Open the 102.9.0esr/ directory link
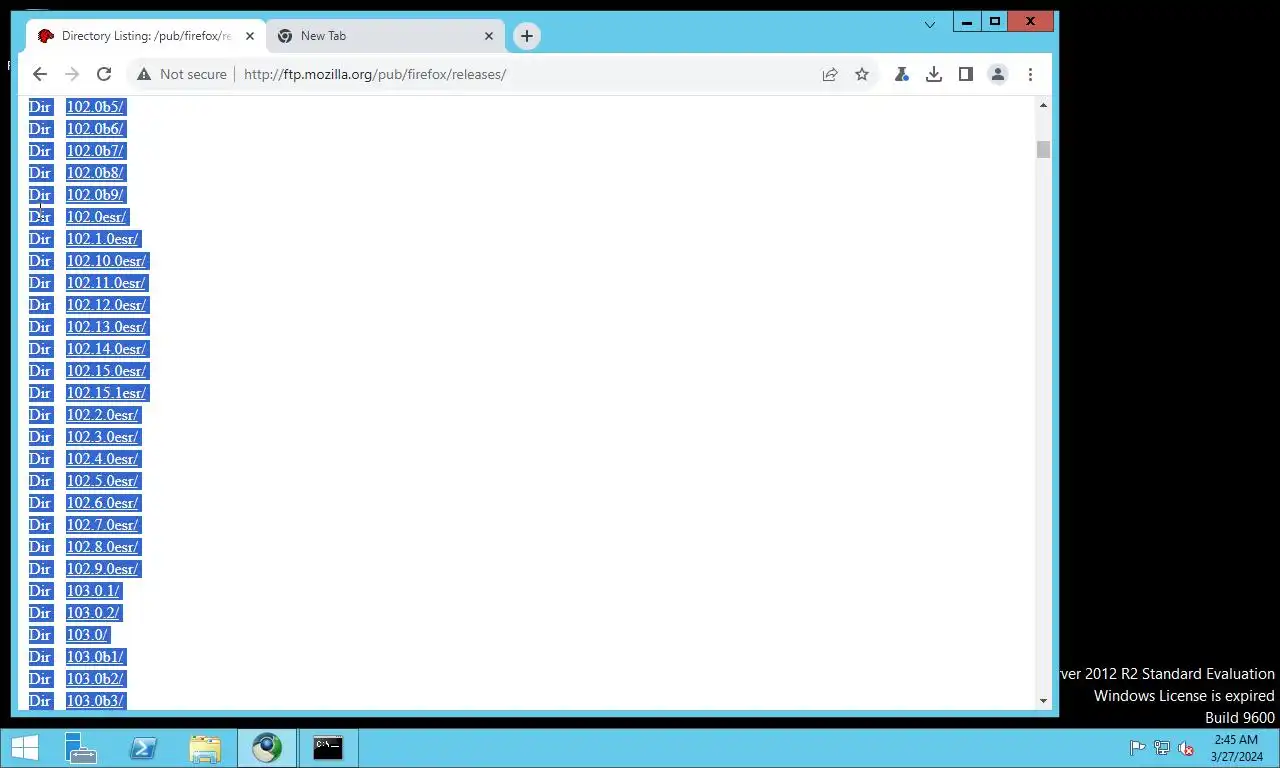 coord(103,569)
